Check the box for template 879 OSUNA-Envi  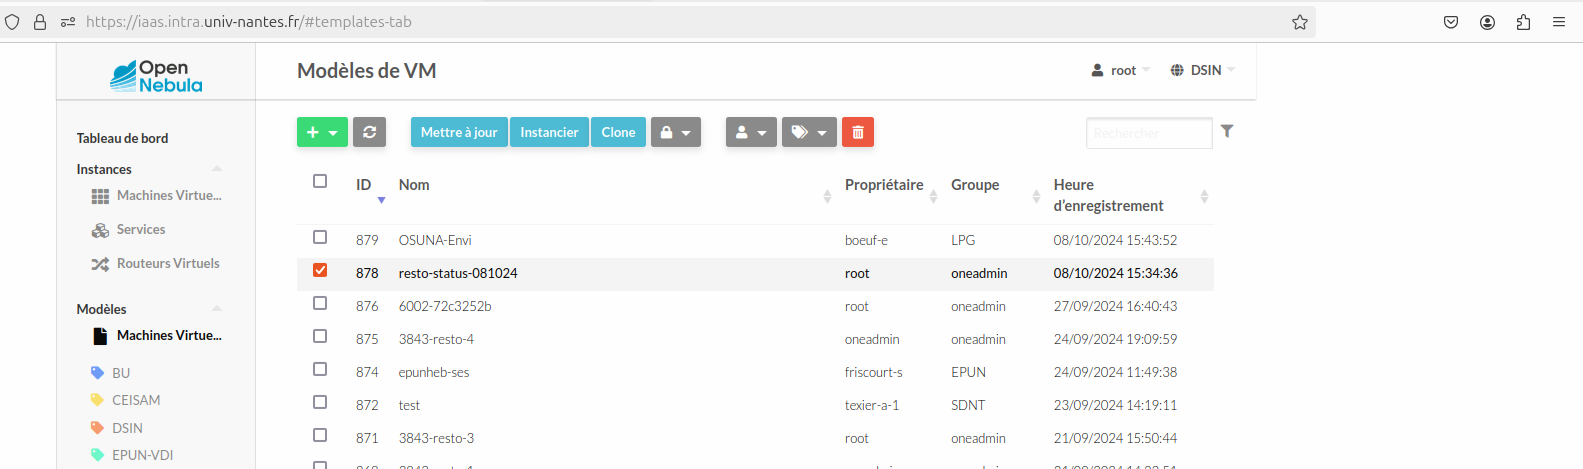pos(320,237)
